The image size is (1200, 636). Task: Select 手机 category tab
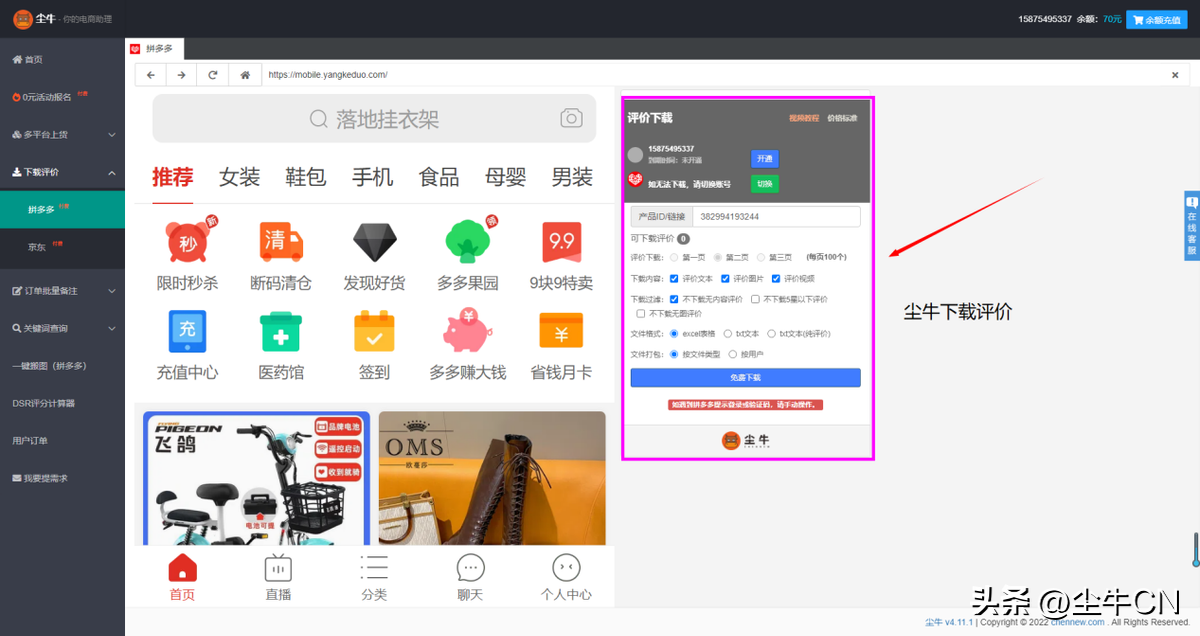coord(372,177)
